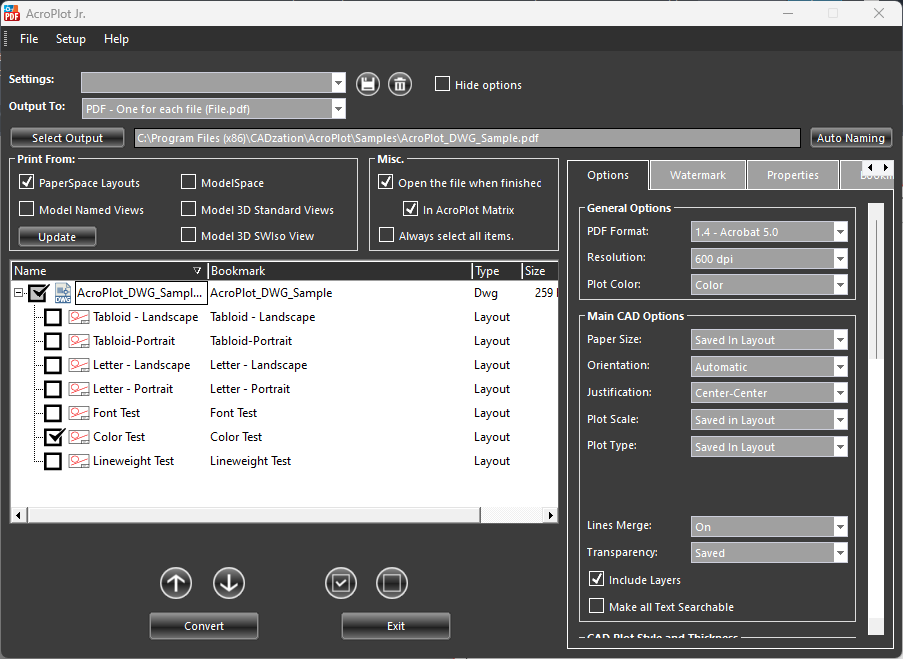Click the Select Output button
The width and height of the screenshot is (903, 659).
pyautogui.click(x=67, y=138)
